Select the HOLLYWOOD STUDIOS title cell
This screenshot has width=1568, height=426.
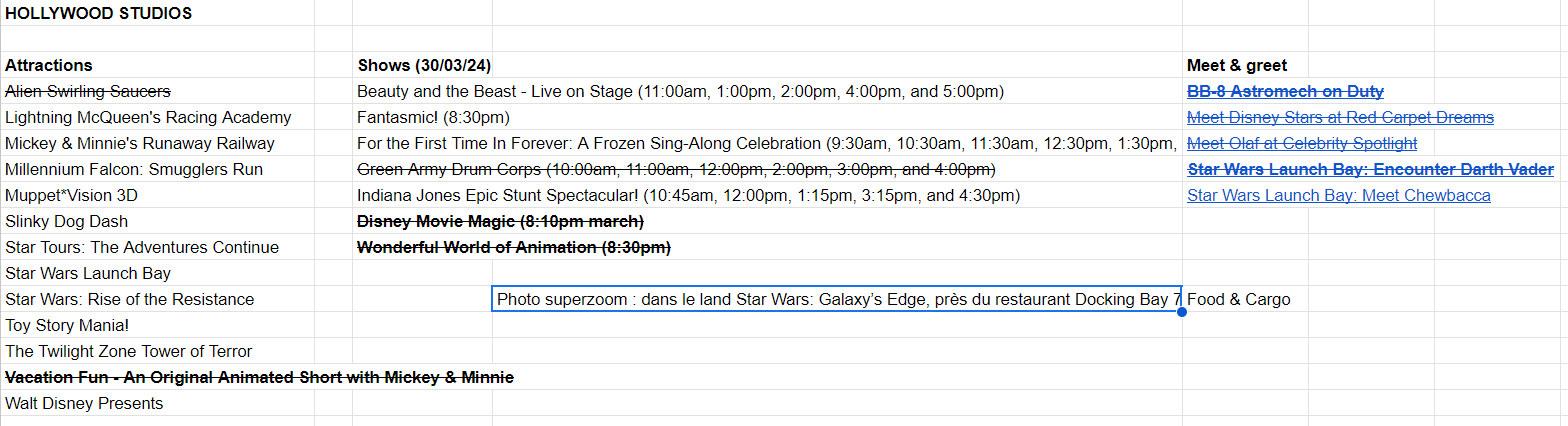(99, 14)
